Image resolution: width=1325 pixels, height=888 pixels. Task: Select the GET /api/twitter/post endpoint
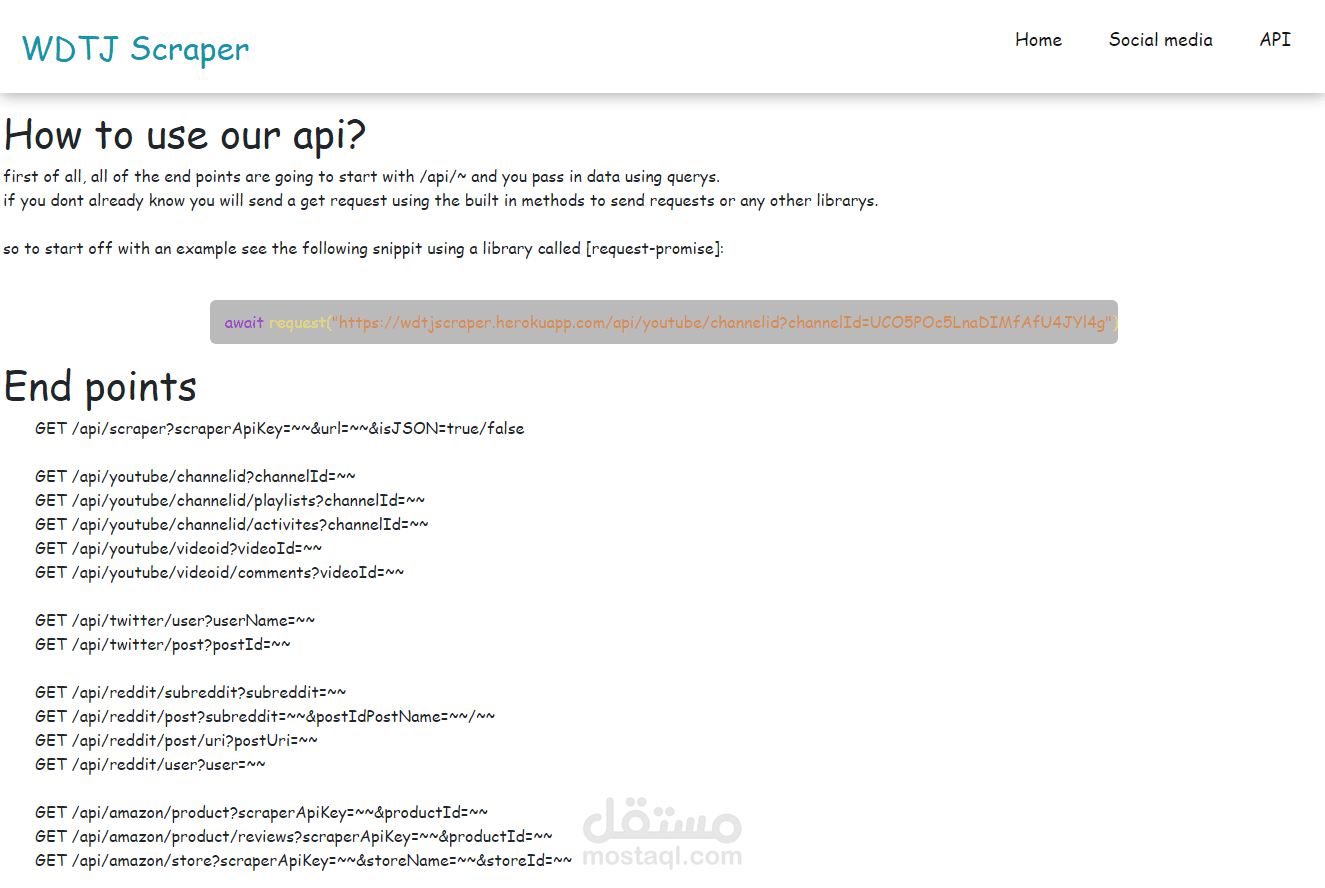point(163,645)
